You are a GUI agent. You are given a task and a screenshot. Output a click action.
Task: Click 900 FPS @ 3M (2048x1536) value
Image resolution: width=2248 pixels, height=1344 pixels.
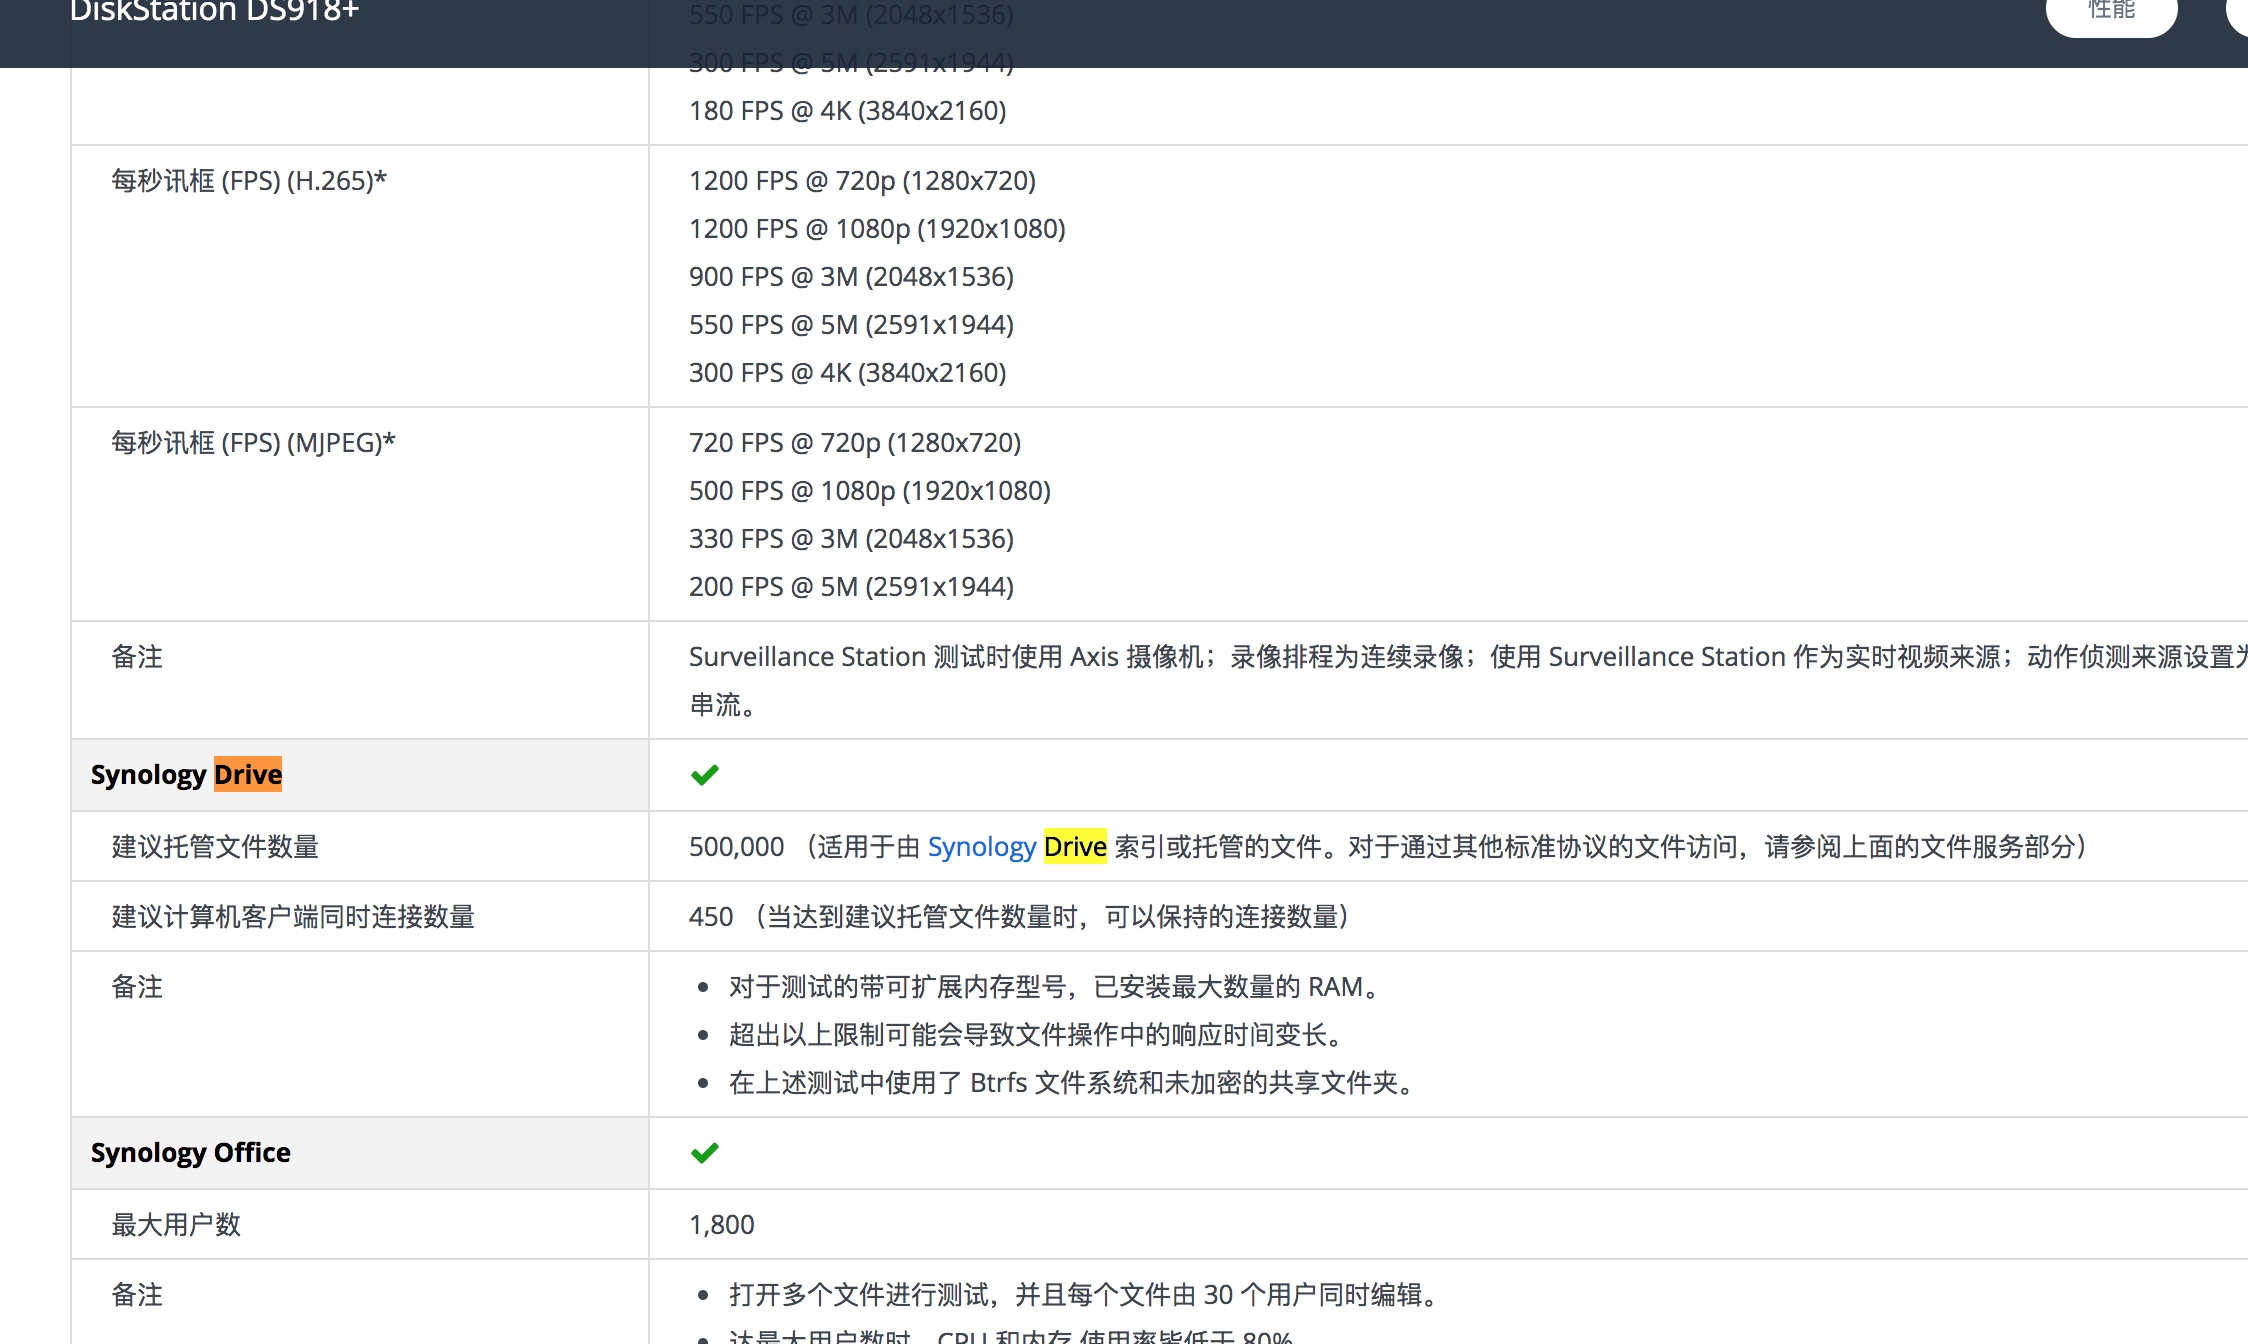[851, 277]
